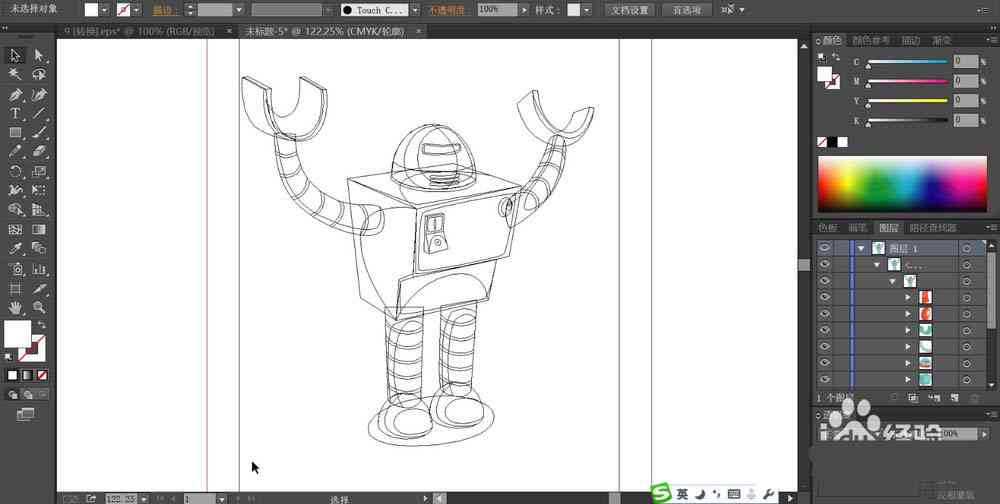Click the 图层 1 target circle
The image size is (1000, 504).
(x=967, y=248)
